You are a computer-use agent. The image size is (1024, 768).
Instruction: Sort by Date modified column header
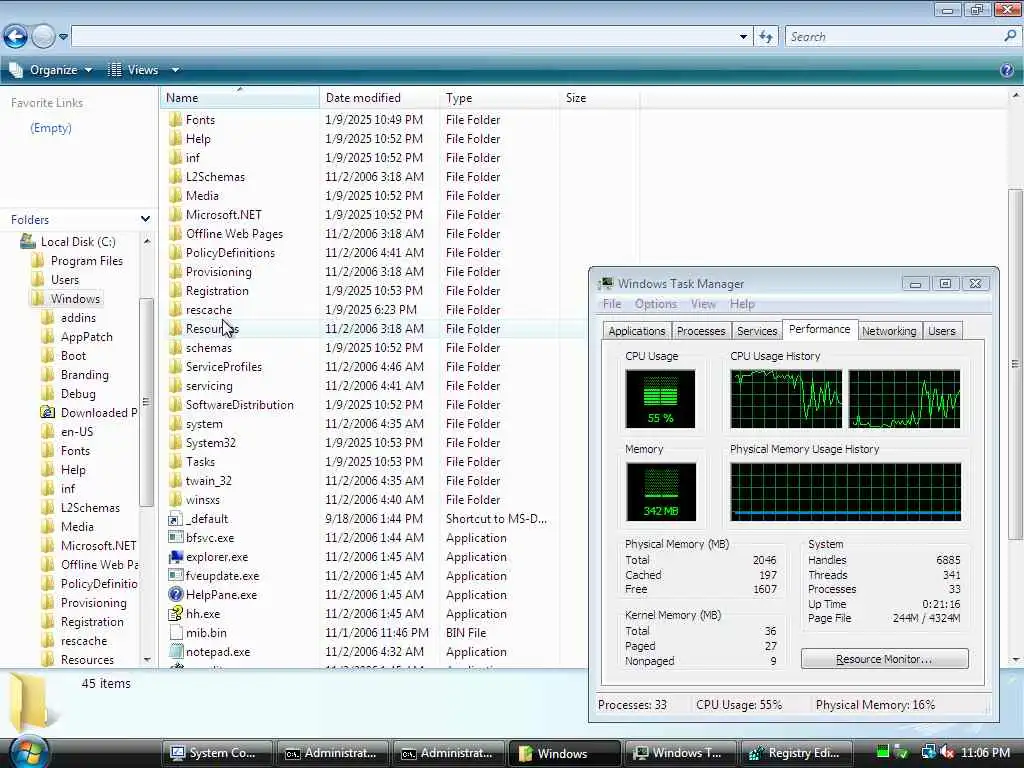379,98
